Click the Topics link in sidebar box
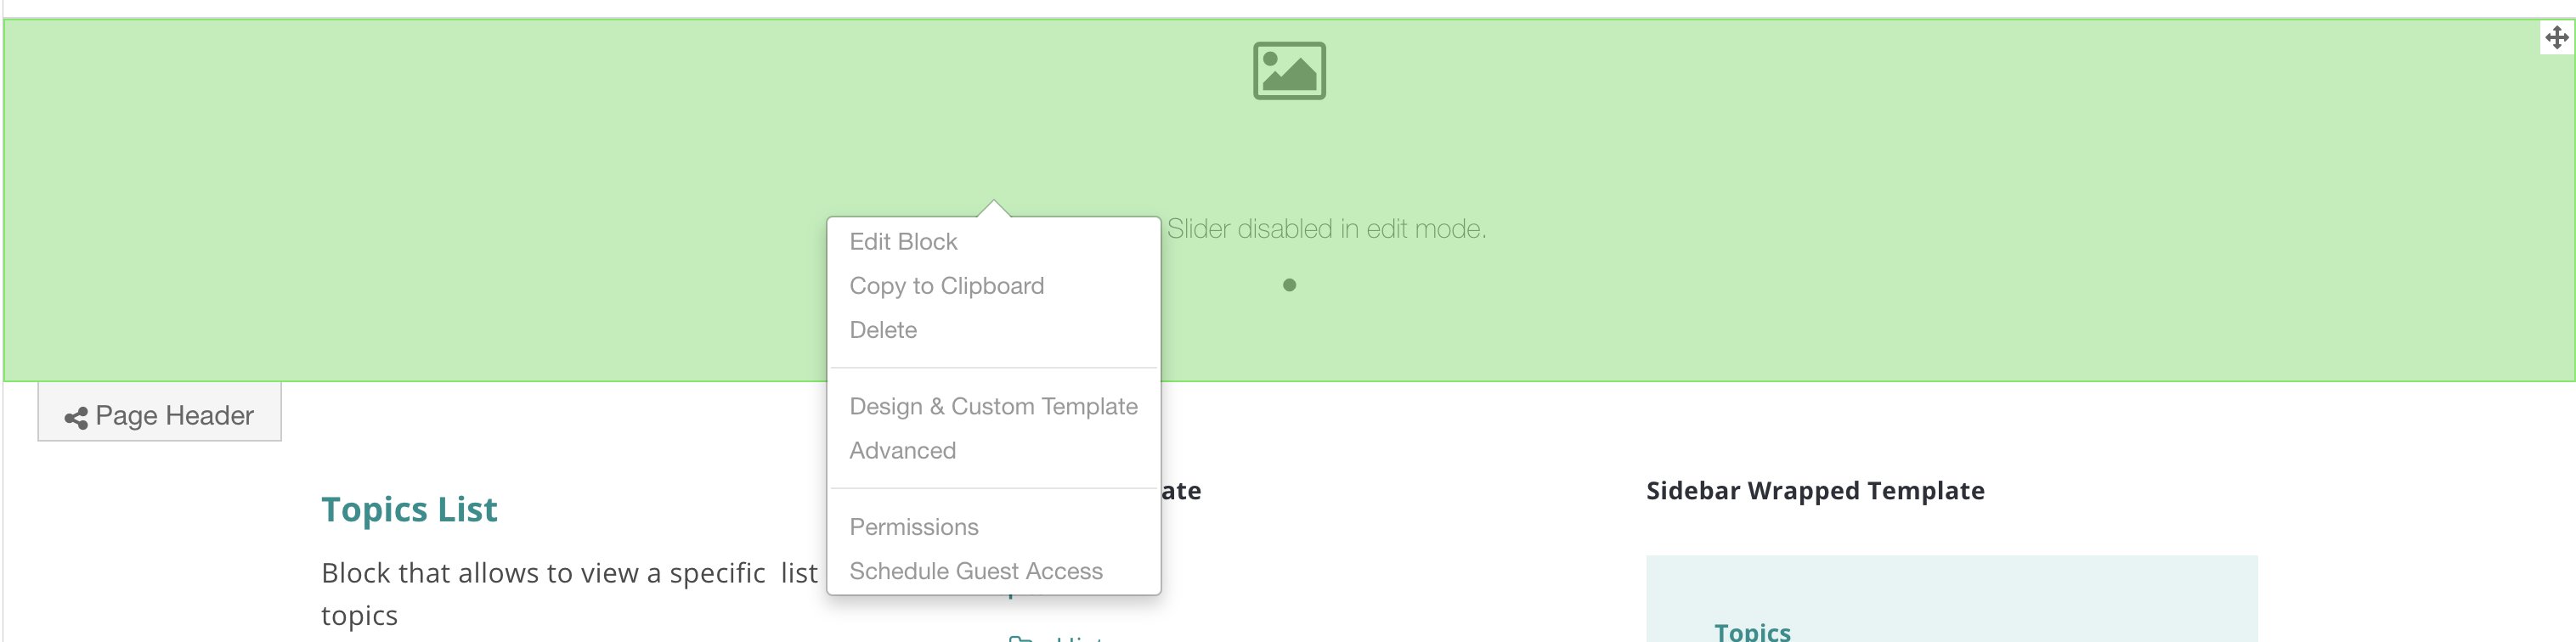This screenshot has width=2576, height=642. (1752, 630)
